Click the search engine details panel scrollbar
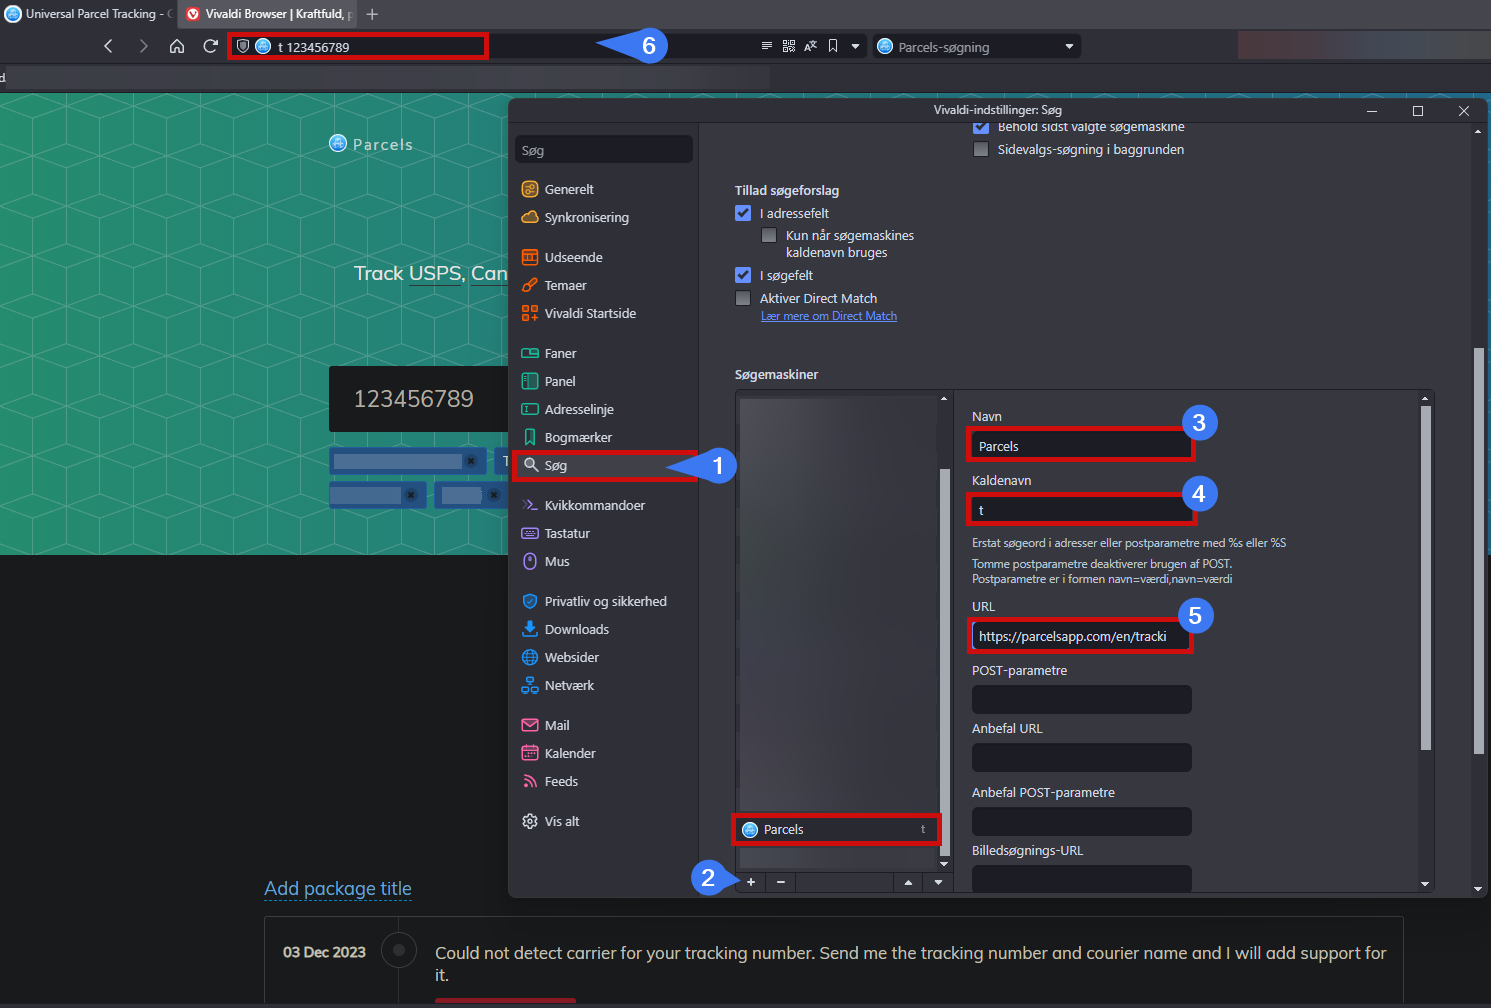 [1426, 577]
